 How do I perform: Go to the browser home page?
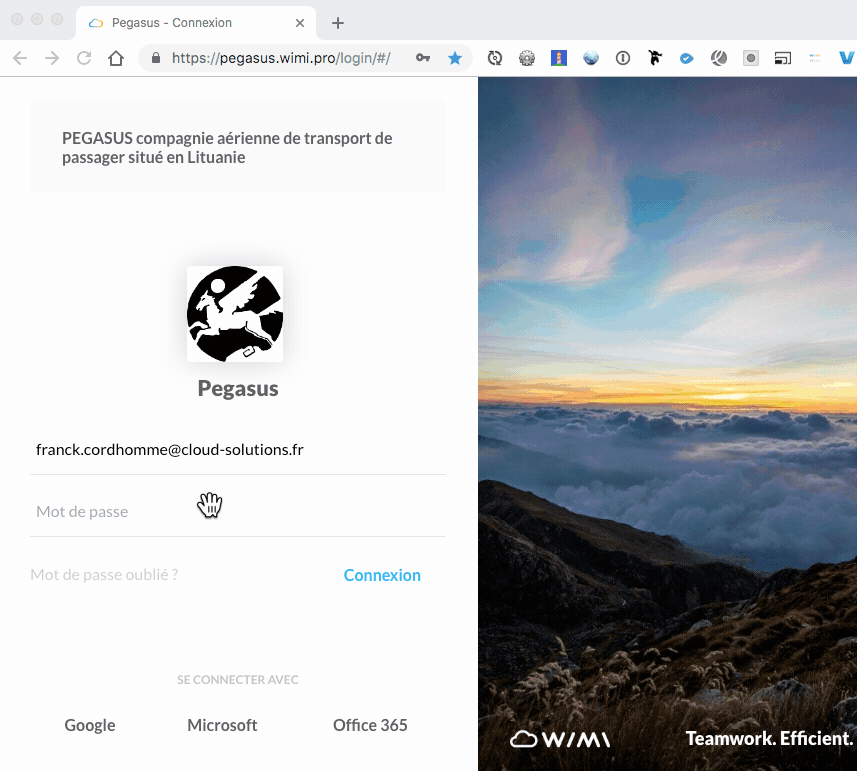[116, 58]
